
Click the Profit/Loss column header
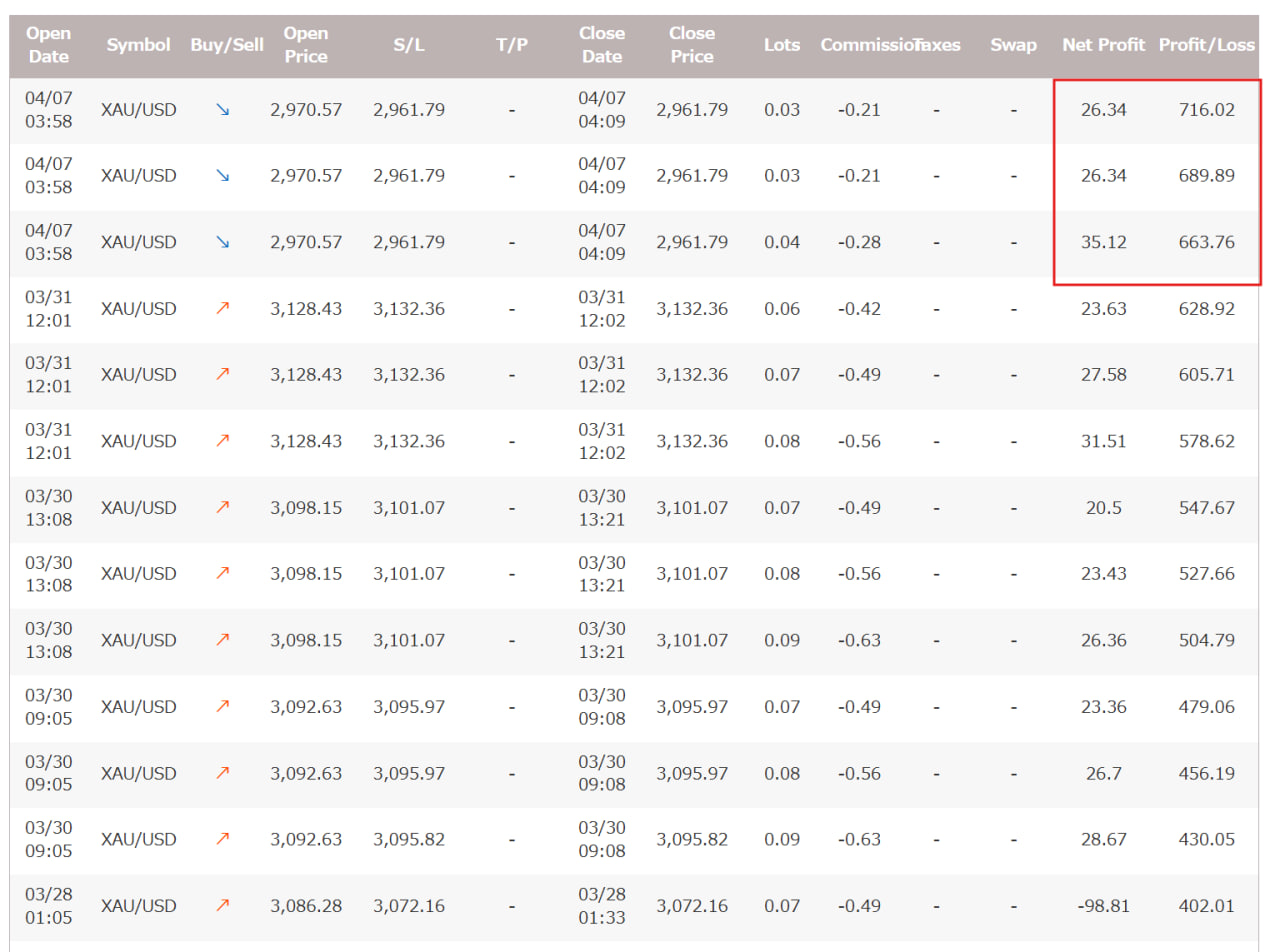tap(1206, 45)
